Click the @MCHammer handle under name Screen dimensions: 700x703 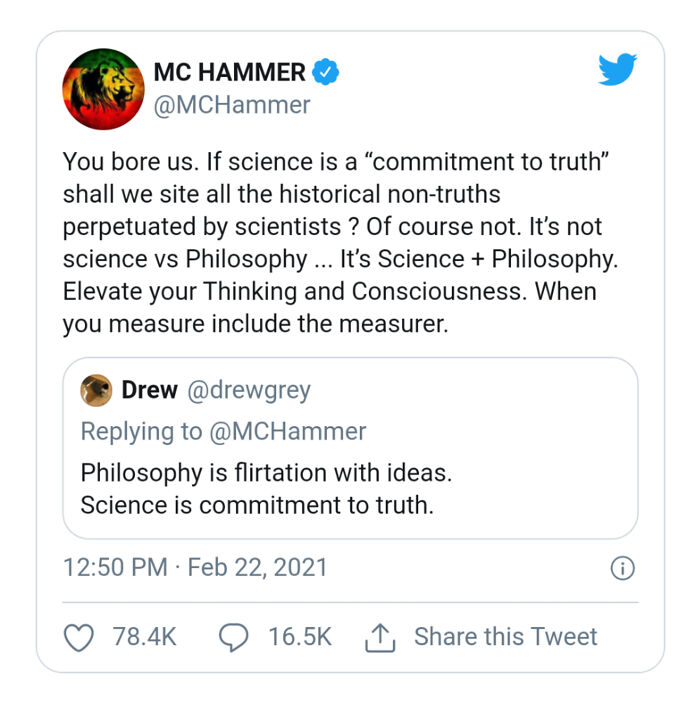(231, 104)
